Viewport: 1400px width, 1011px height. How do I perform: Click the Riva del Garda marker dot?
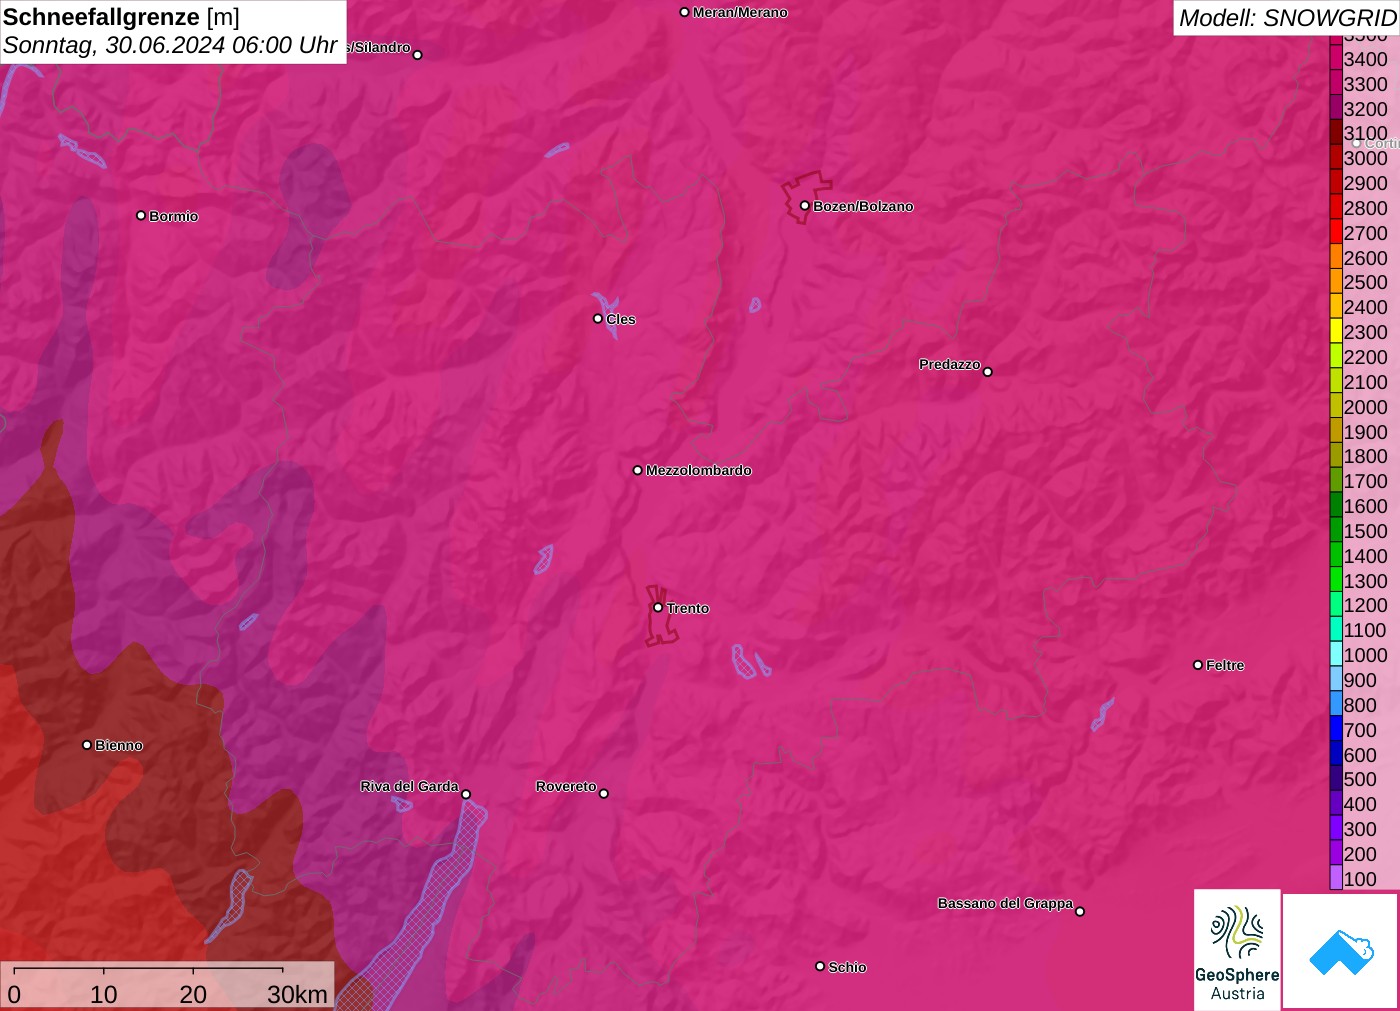coord(466,794)
